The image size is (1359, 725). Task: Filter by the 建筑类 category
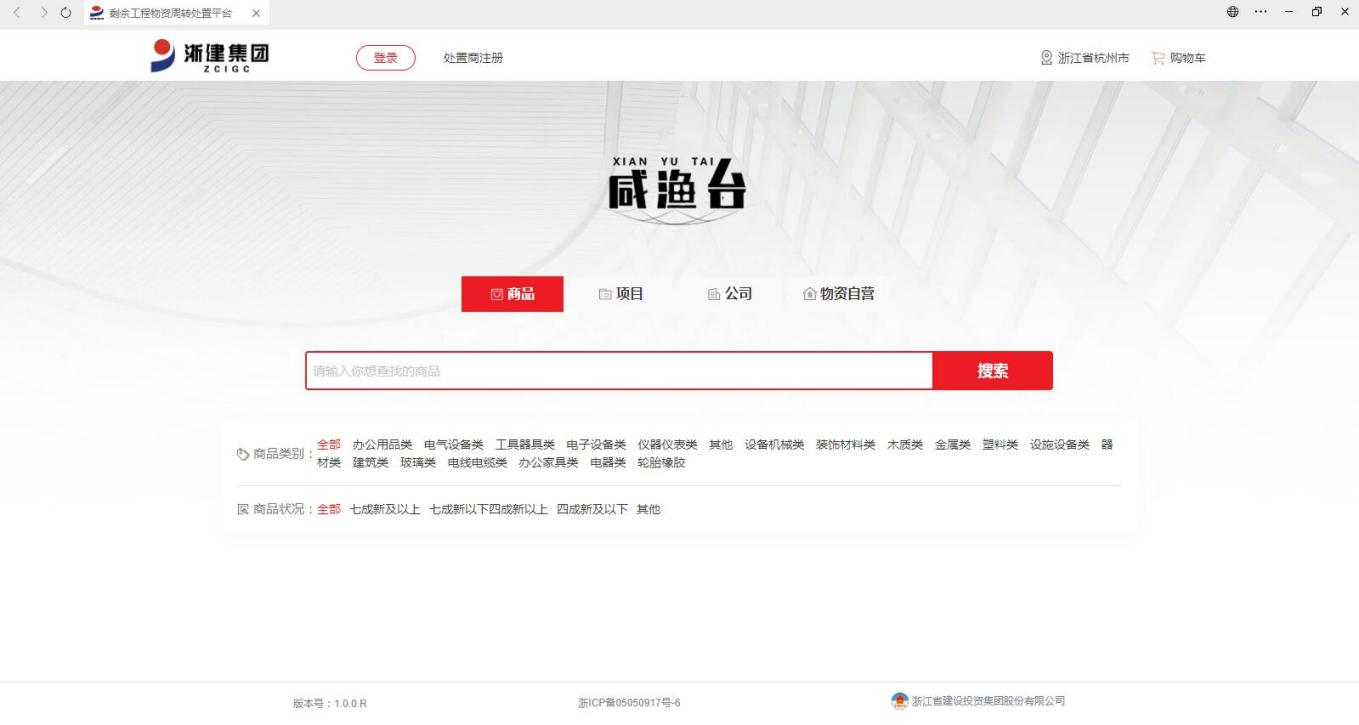coord(370,463)
